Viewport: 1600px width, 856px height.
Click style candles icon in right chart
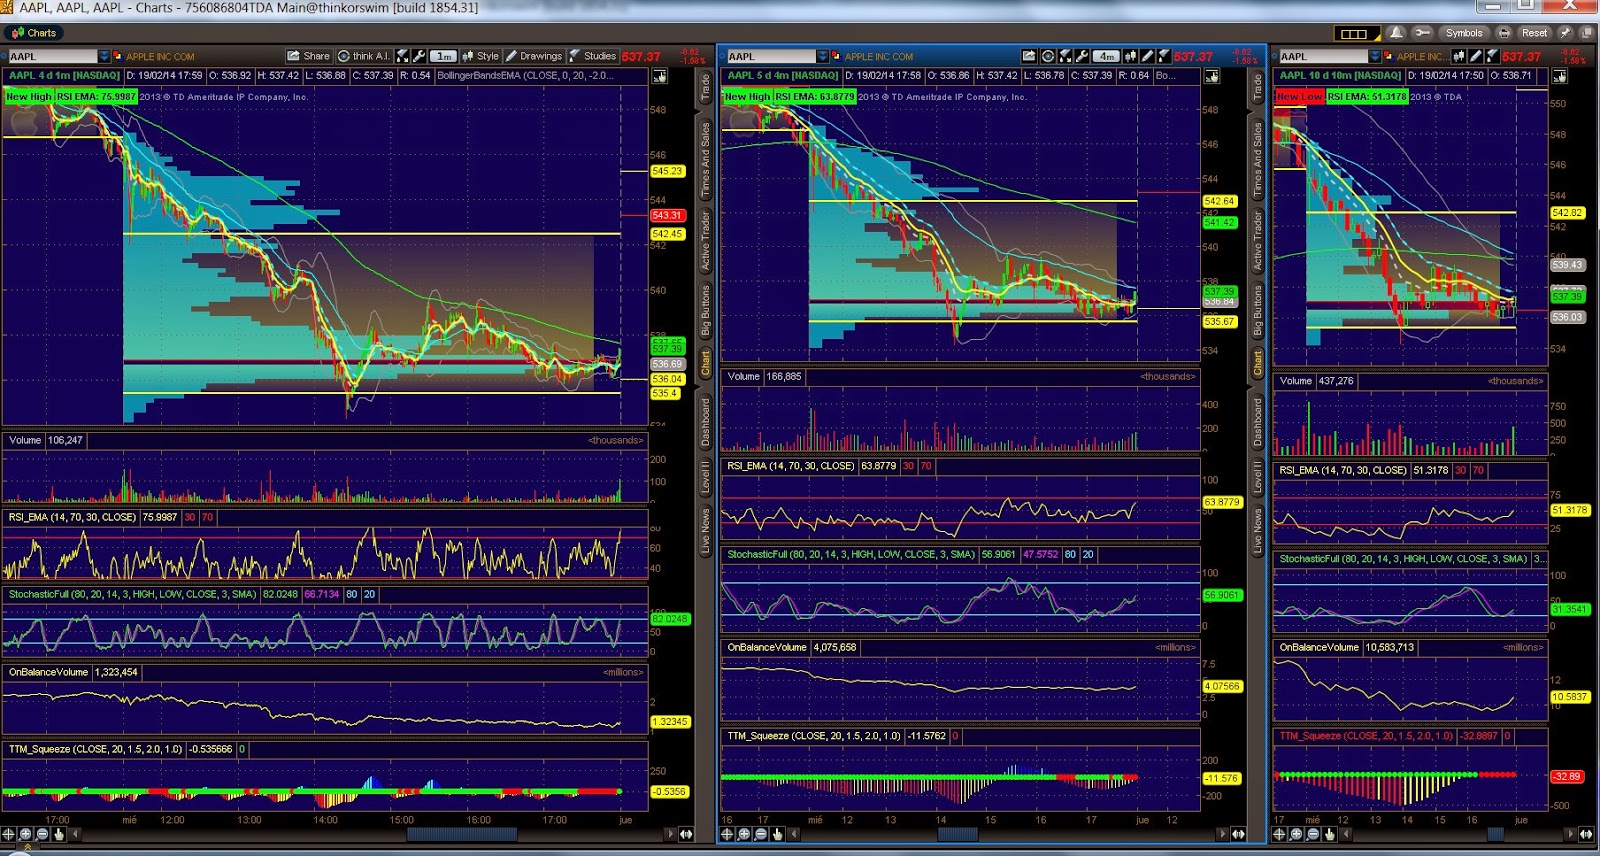[1459, 56]
